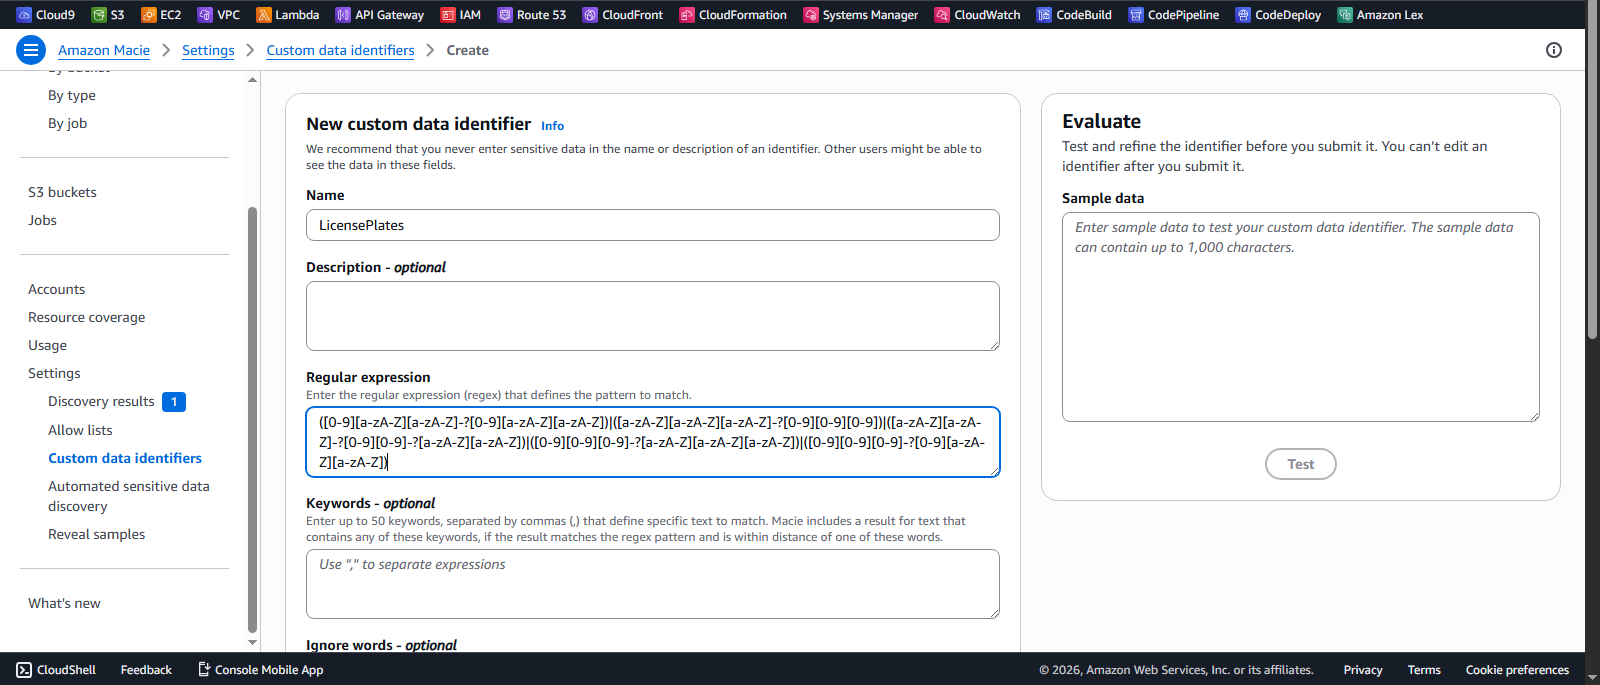Open the CodeDeploy shortcut icon
1600x685 pixels.
pyautogui.click(x=1243, y=15)
